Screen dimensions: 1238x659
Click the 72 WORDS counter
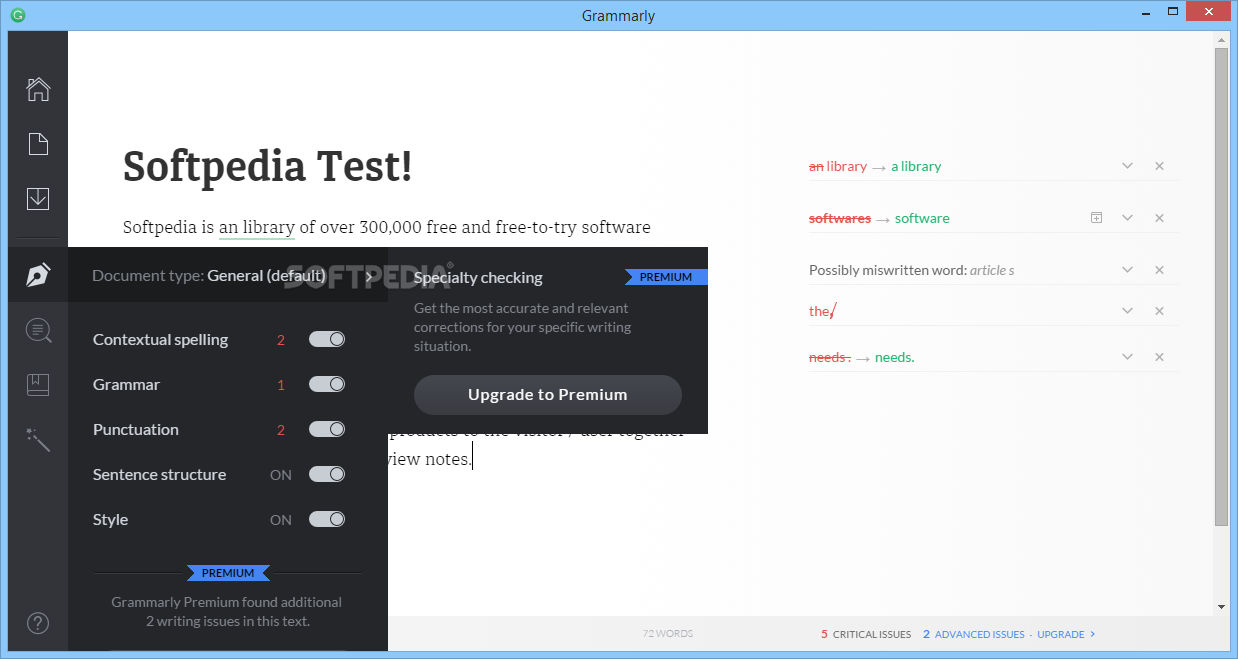[667, 634]
